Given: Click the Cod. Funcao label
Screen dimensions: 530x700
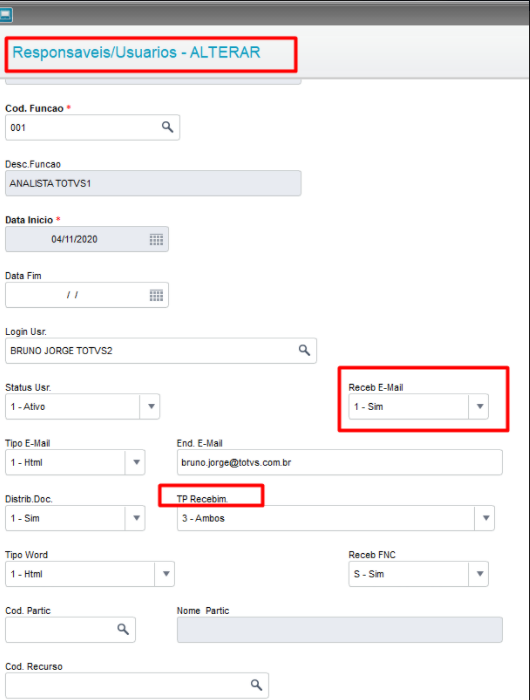Looking at the screenshot, I should pyautogui.click(x=34, y=108).
